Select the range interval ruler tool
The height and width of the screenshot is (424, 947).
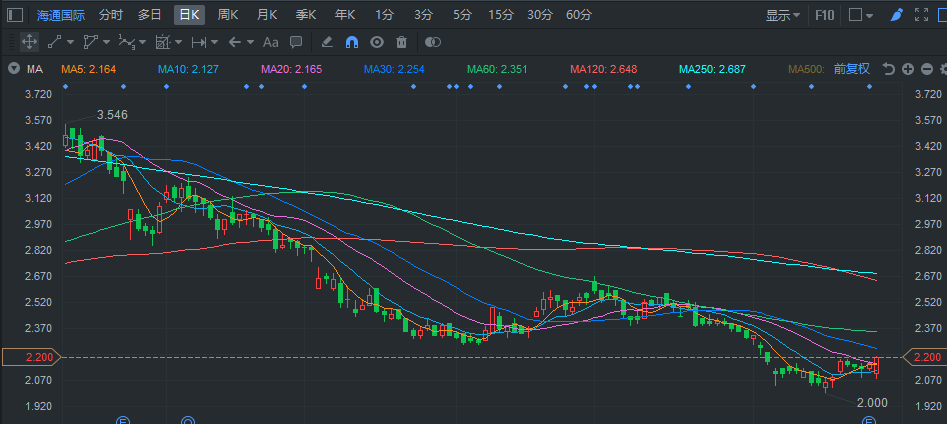pyautogui.click(x=199, y=42)
